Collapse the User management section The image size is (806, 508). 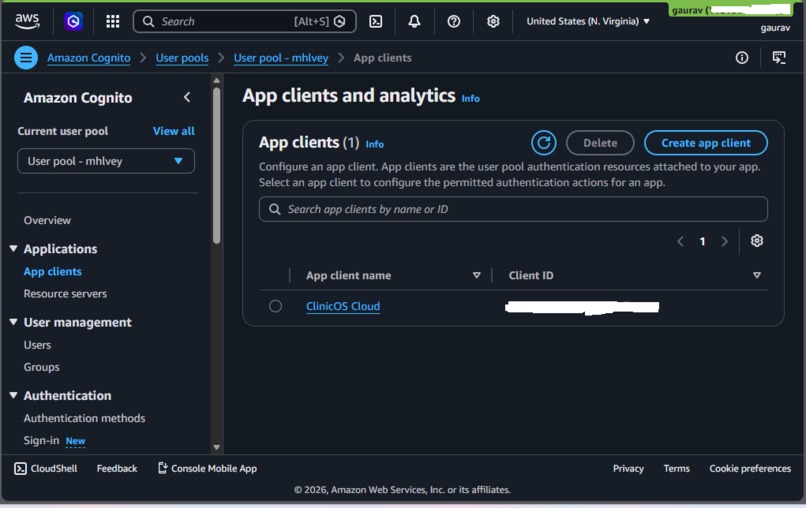point(13,322)
